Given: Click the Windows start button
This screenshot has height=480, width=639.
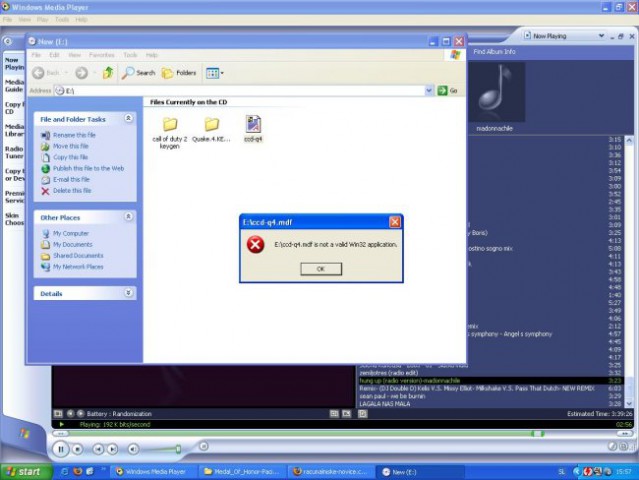Looking at the screenshot, I should [x=26, y=472].
